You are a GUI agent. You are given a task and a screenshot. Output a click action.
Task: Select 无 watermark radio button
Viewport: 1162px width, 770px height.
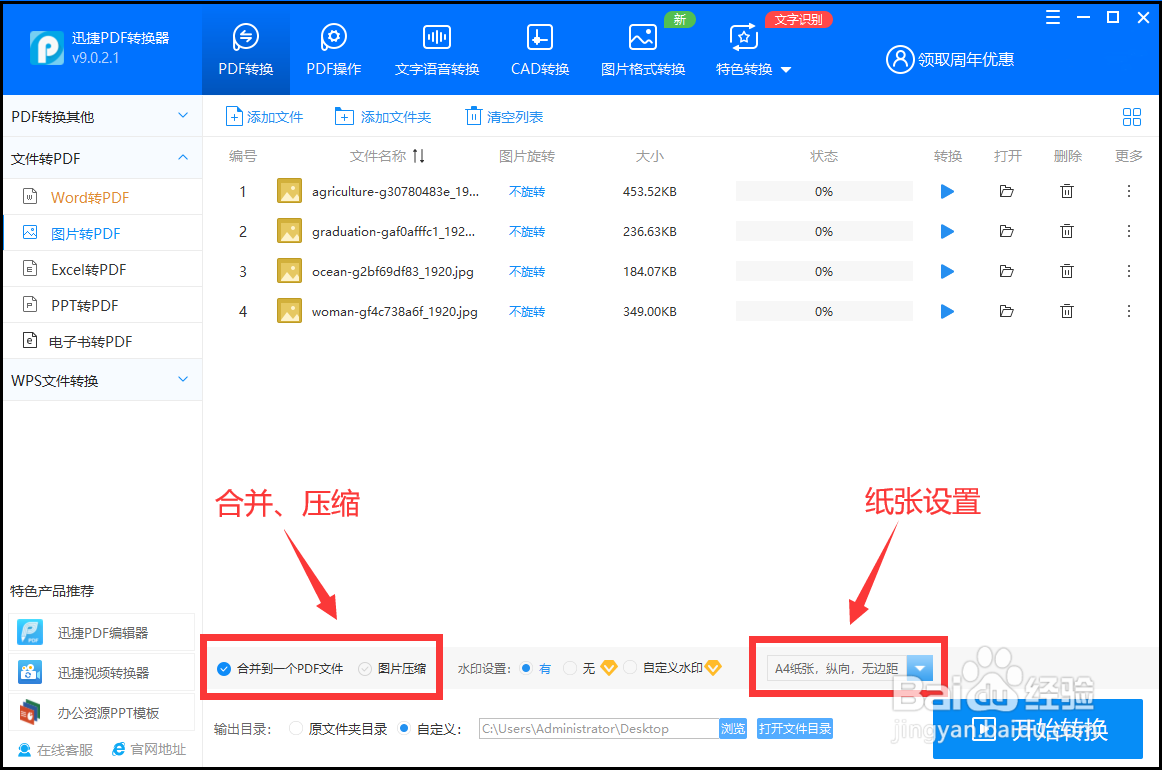[569, 668]
